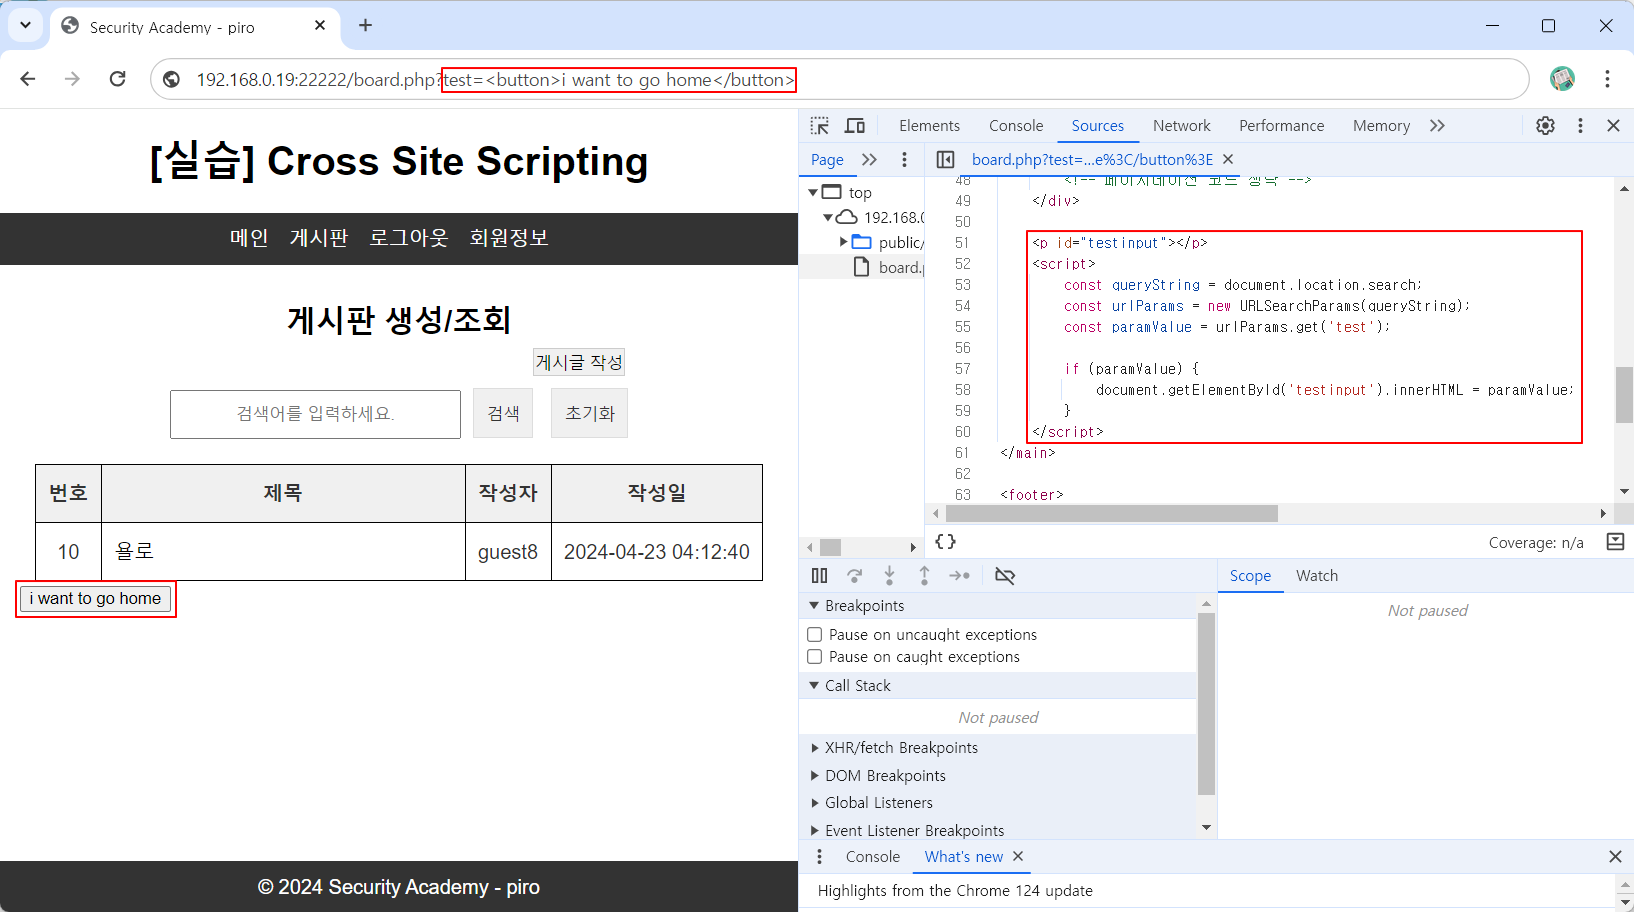Open the Performance tab
This screenshot has width=1634, height=912.
1282,126
